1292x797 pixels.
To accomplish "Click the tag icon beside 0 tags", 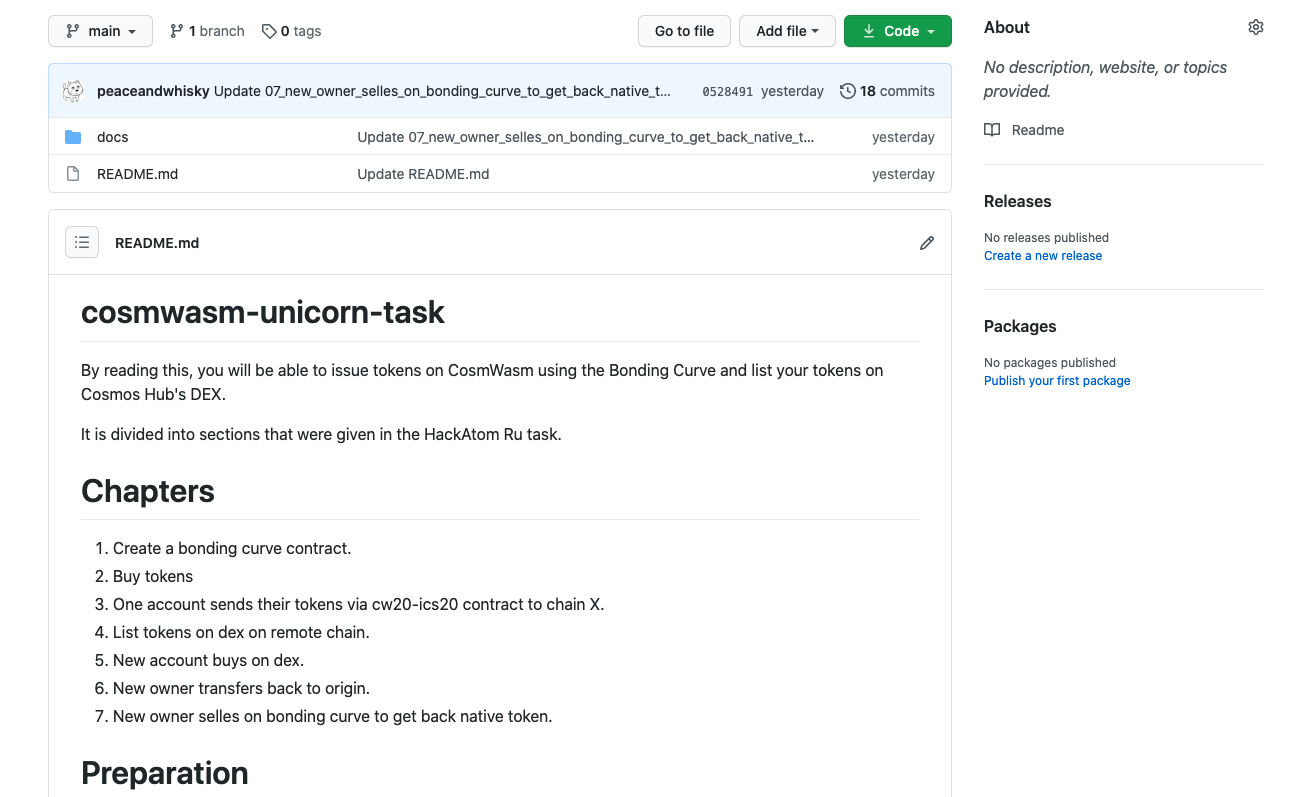I will coord(269,31).
